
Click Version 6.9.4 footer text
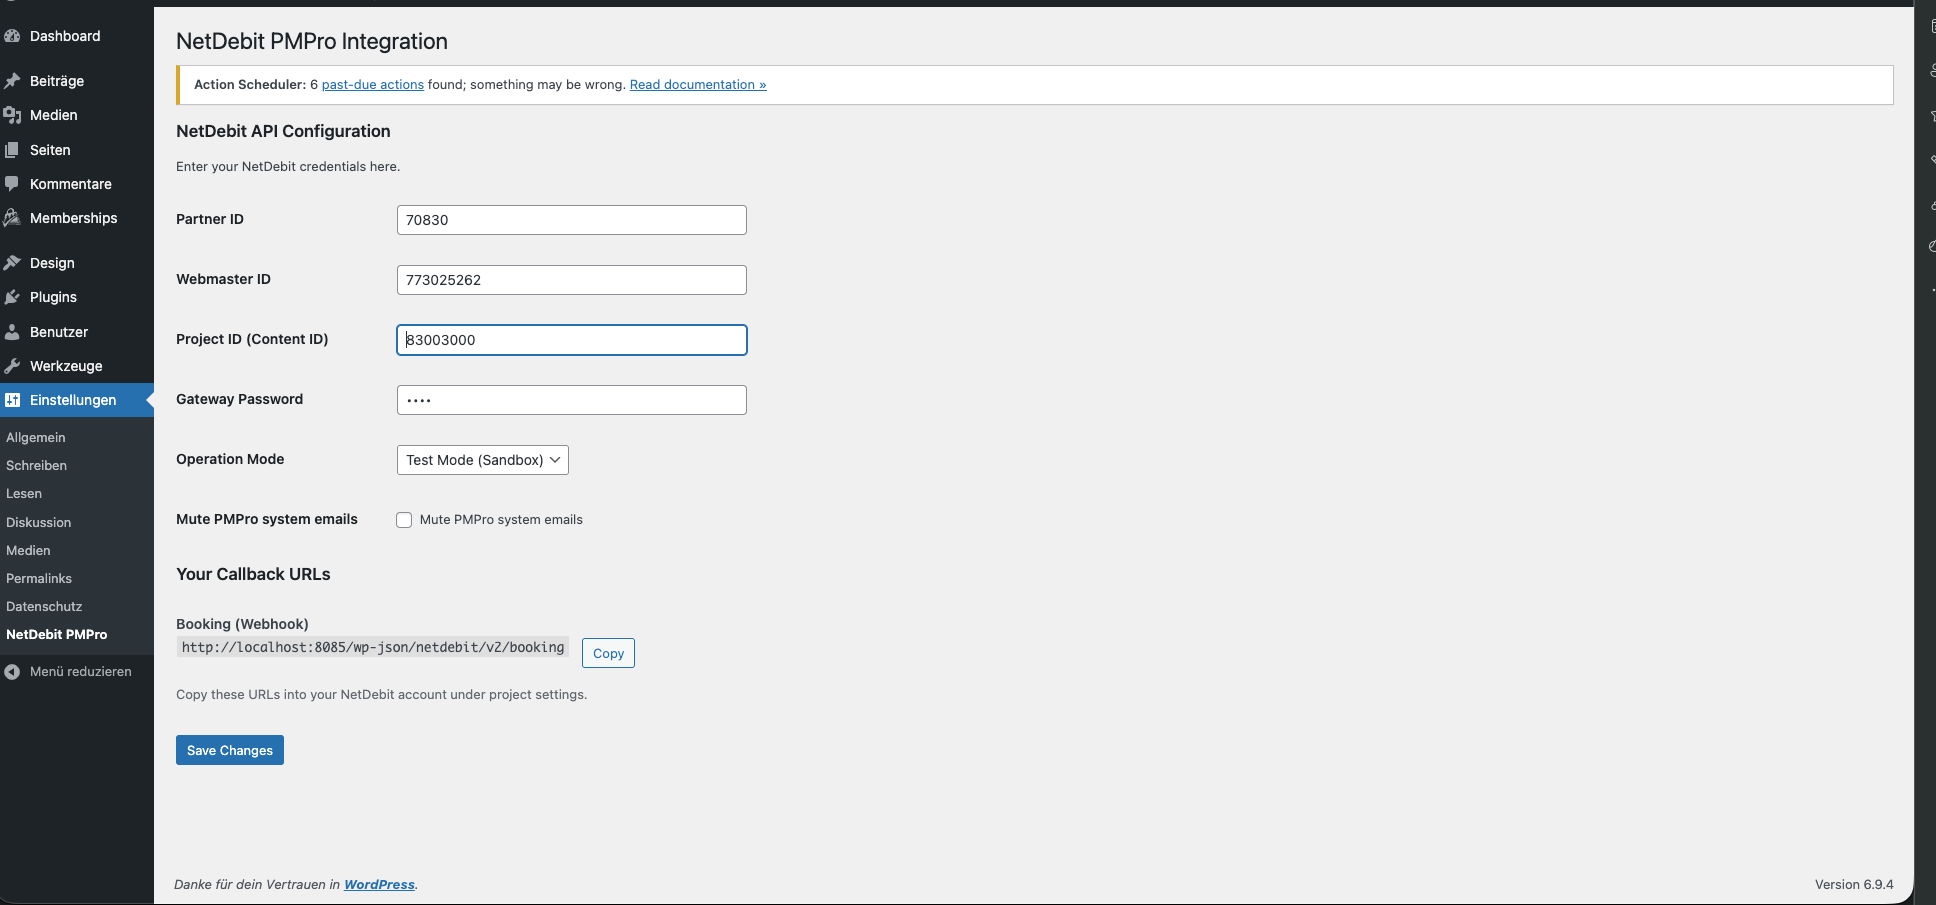(1854, 885)
